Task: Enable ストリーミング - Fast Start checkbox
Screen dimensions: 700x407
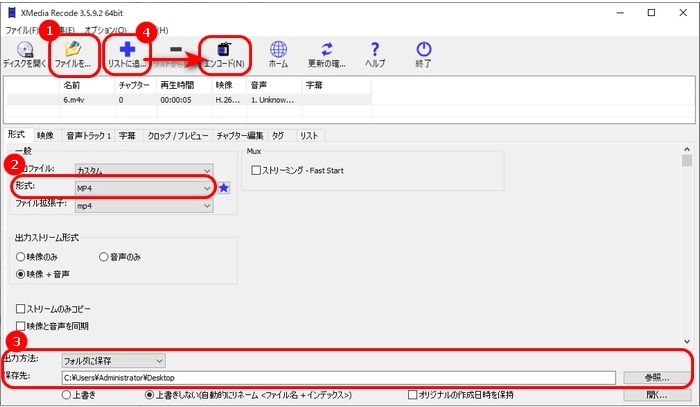Action: pos(258,171)
